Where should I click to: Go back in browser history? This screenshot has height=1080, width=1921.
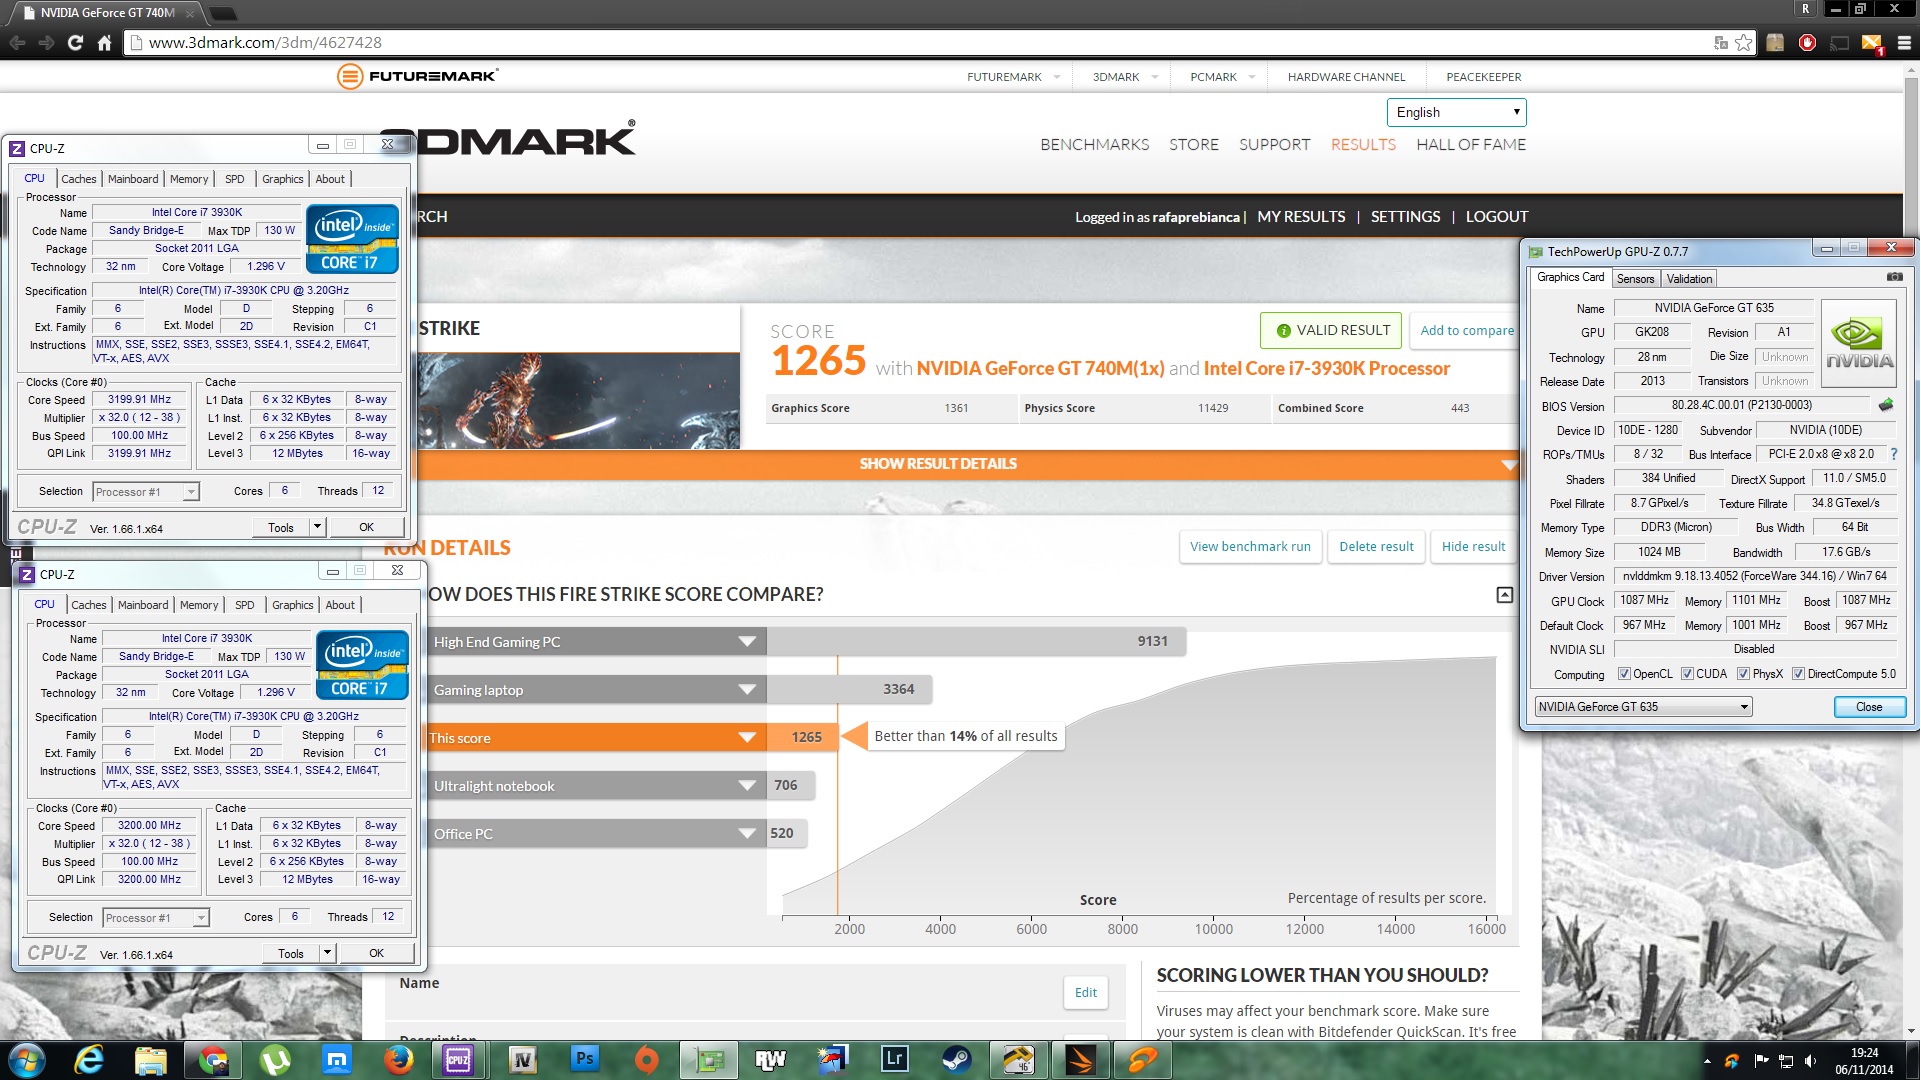tap(17, 42)
